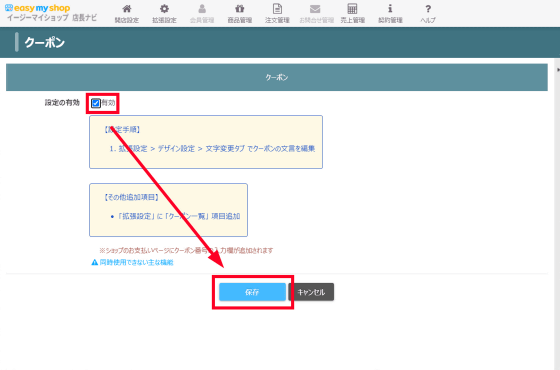Screen dimensions: 560x370
Task: Open the 会員管理 person icon menu
Action: (x=202, y=14)
